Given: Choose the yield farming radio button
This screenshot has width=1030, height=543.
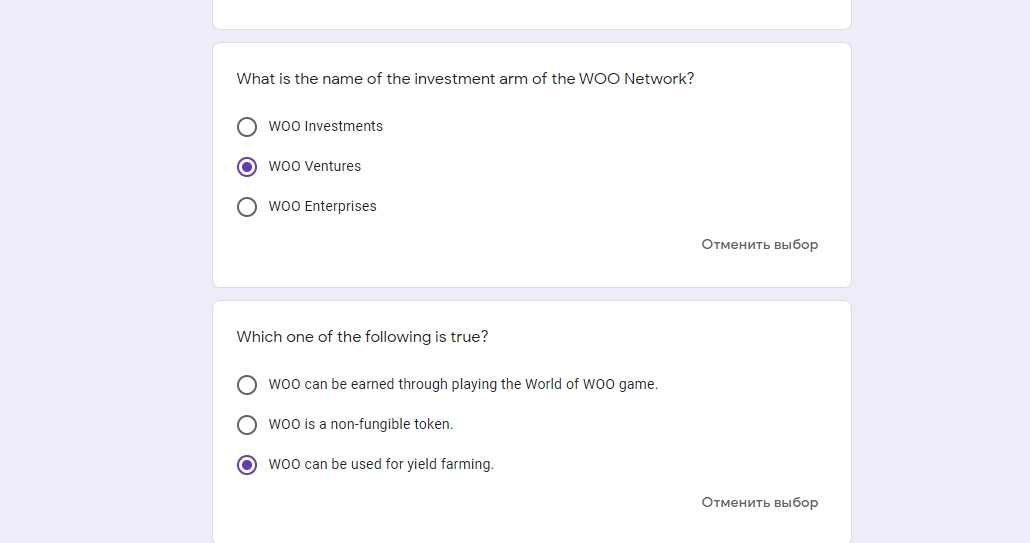Looking at the screenshot, I should click(x=247, y=465).
